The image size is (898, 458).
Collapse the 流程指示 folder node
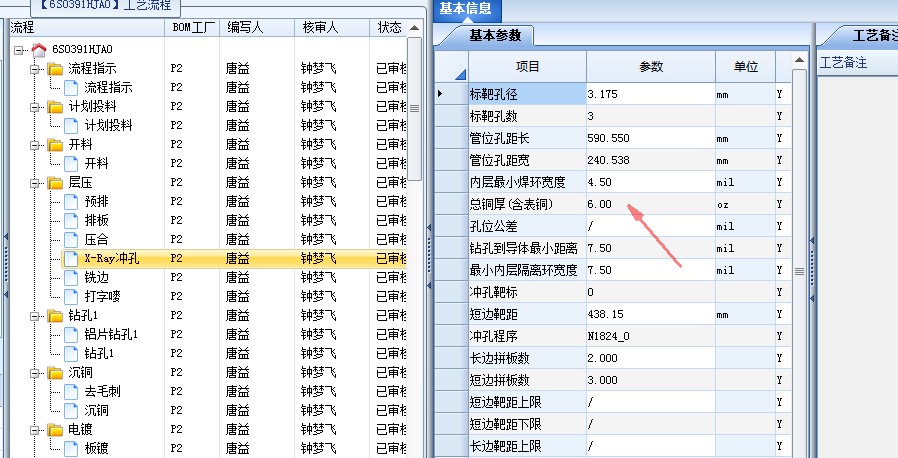point(35,69)
